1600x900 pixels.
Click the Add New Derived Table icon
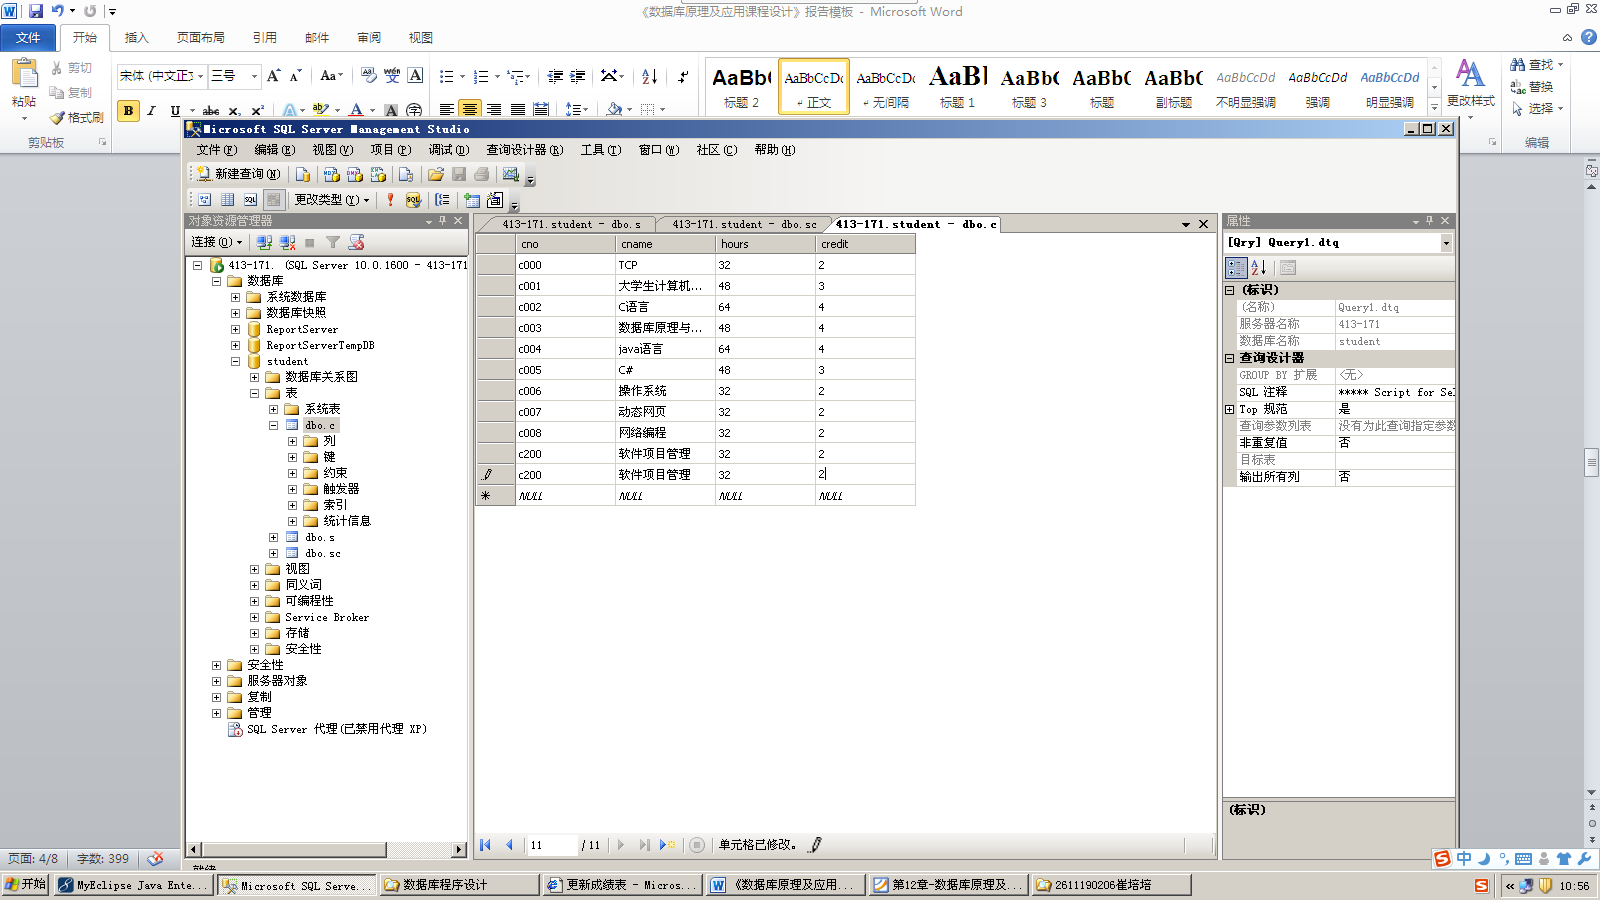click(495, 200)
